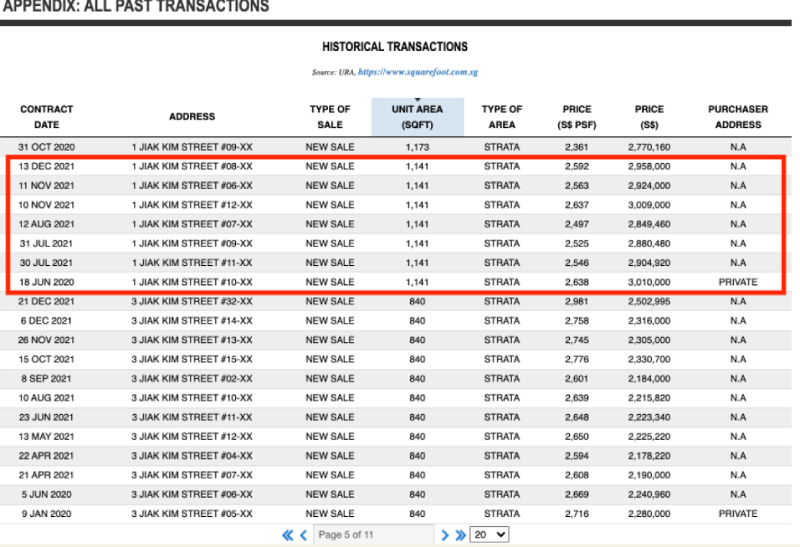The height and width of the screenshot is (547, 800).
Task: Click the Unit Area (SQFT) column header
Action: click(x=417, y=118)
